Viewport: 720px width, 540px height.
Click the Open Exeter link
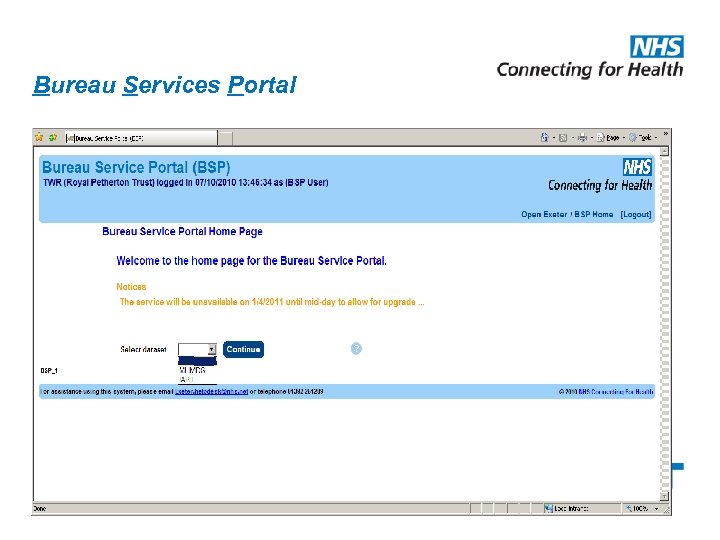pyautogui.click(x=544, y=214)
